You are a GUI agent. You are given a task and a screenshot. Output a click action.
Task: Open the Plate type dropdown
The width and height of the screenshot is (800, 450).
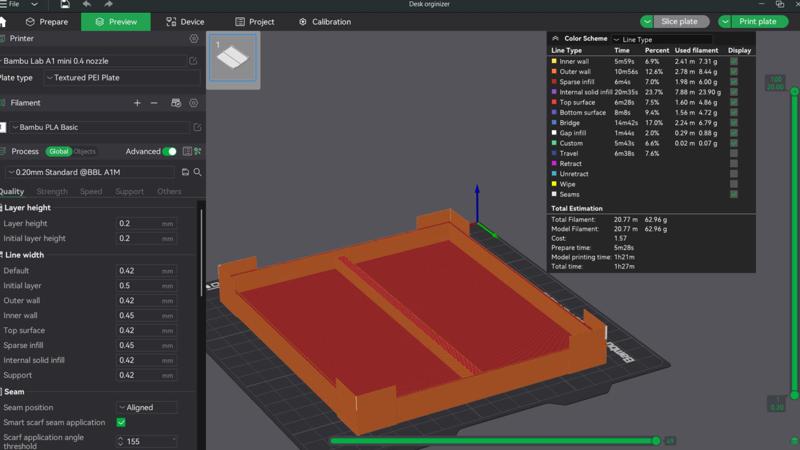point(120,78)
